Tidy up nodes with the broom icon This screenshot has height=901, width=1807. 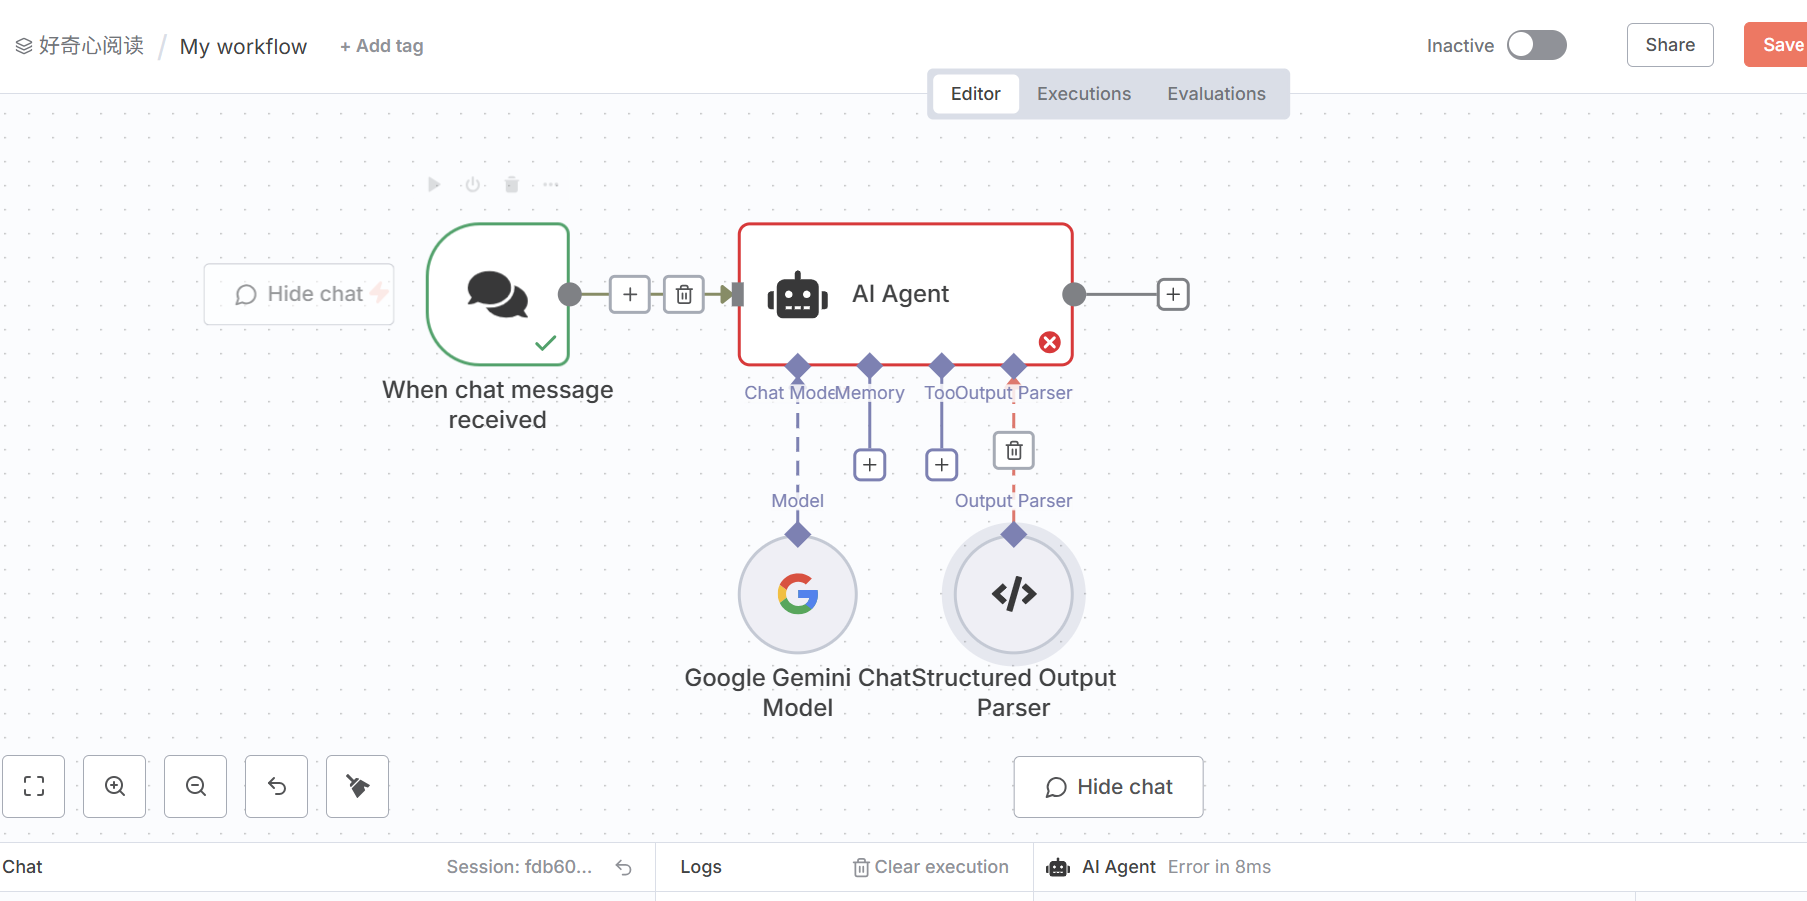point(358,786)
